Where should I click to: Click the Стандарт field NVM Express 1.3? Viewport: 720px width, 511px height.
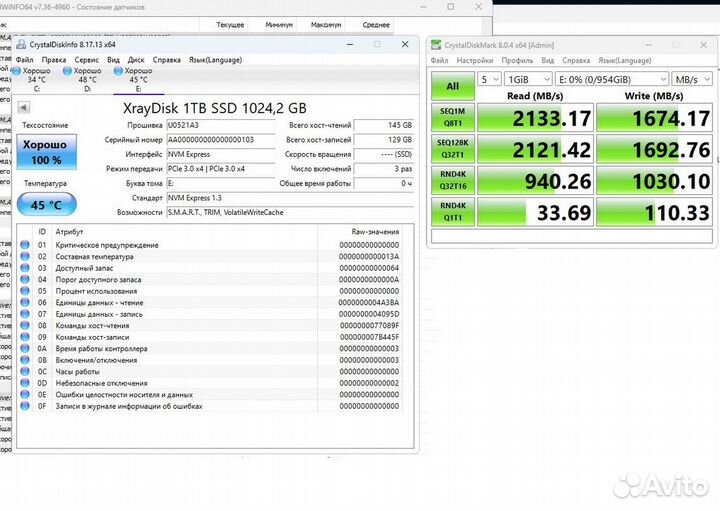290,198
